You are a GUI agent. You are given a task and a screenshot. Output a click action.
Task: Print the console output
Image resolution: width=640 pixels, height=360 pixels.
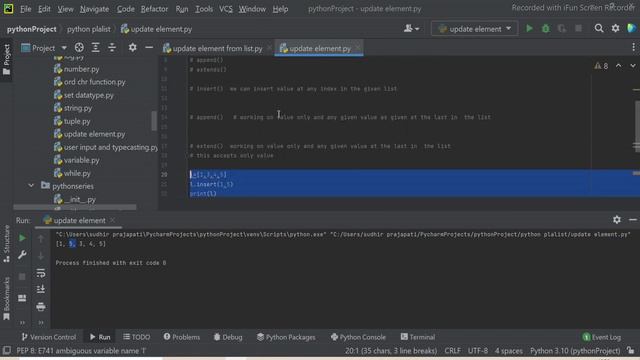point(41,307)
